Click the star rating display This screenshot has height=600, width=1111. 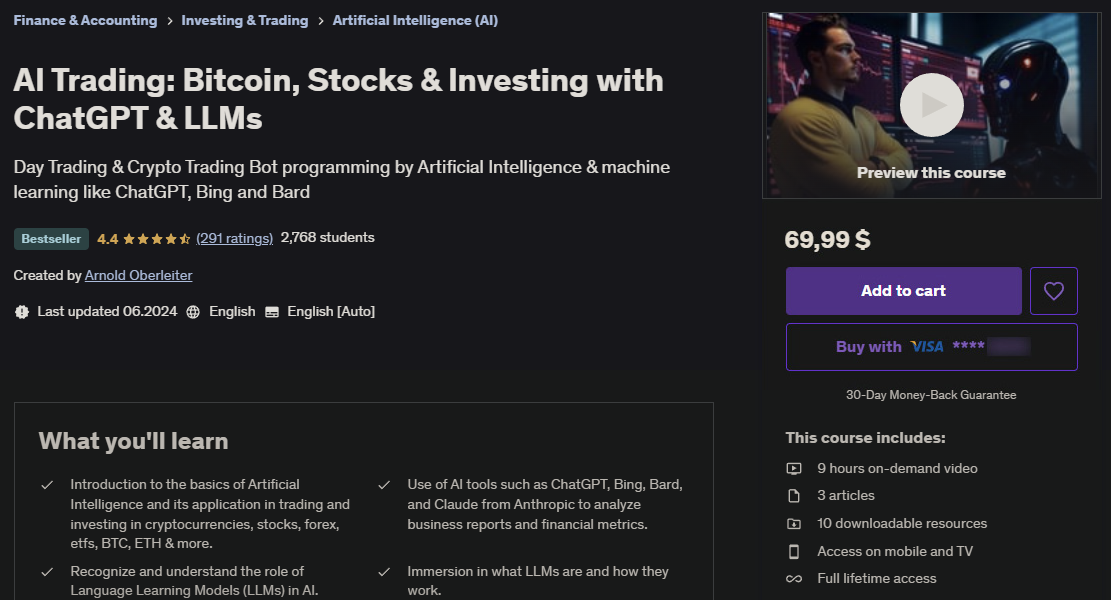coord(157,238)
